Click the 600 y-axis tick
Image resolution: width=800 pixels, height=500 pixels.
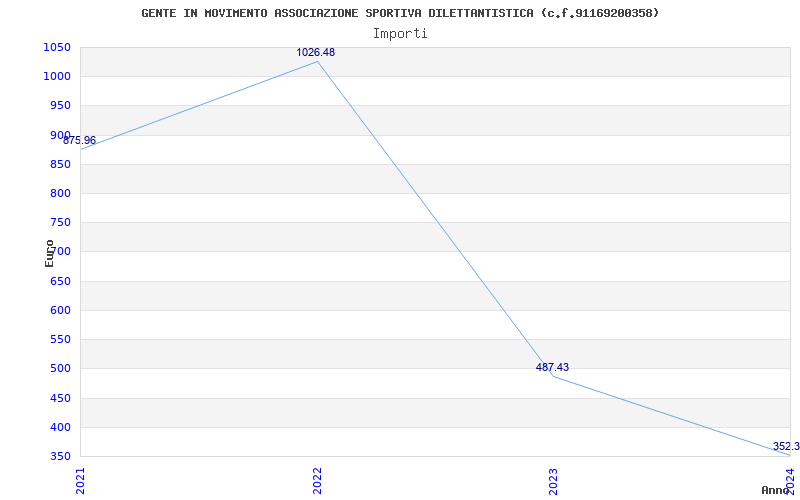[60, 310]
